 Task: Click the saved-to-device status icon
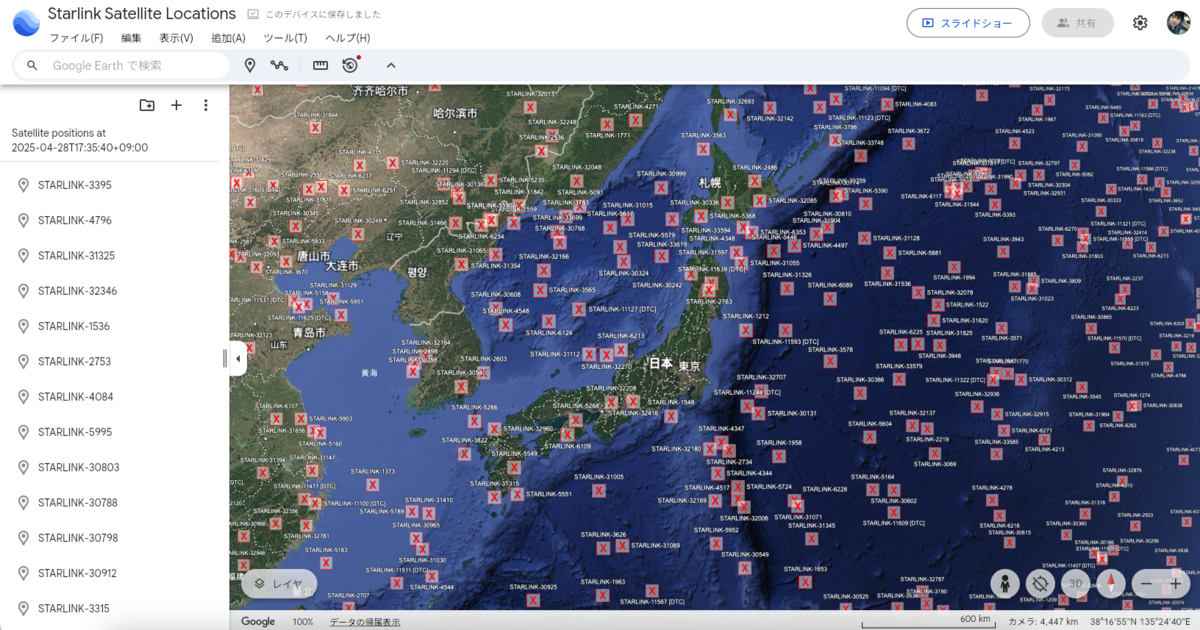tap(253, 14)
